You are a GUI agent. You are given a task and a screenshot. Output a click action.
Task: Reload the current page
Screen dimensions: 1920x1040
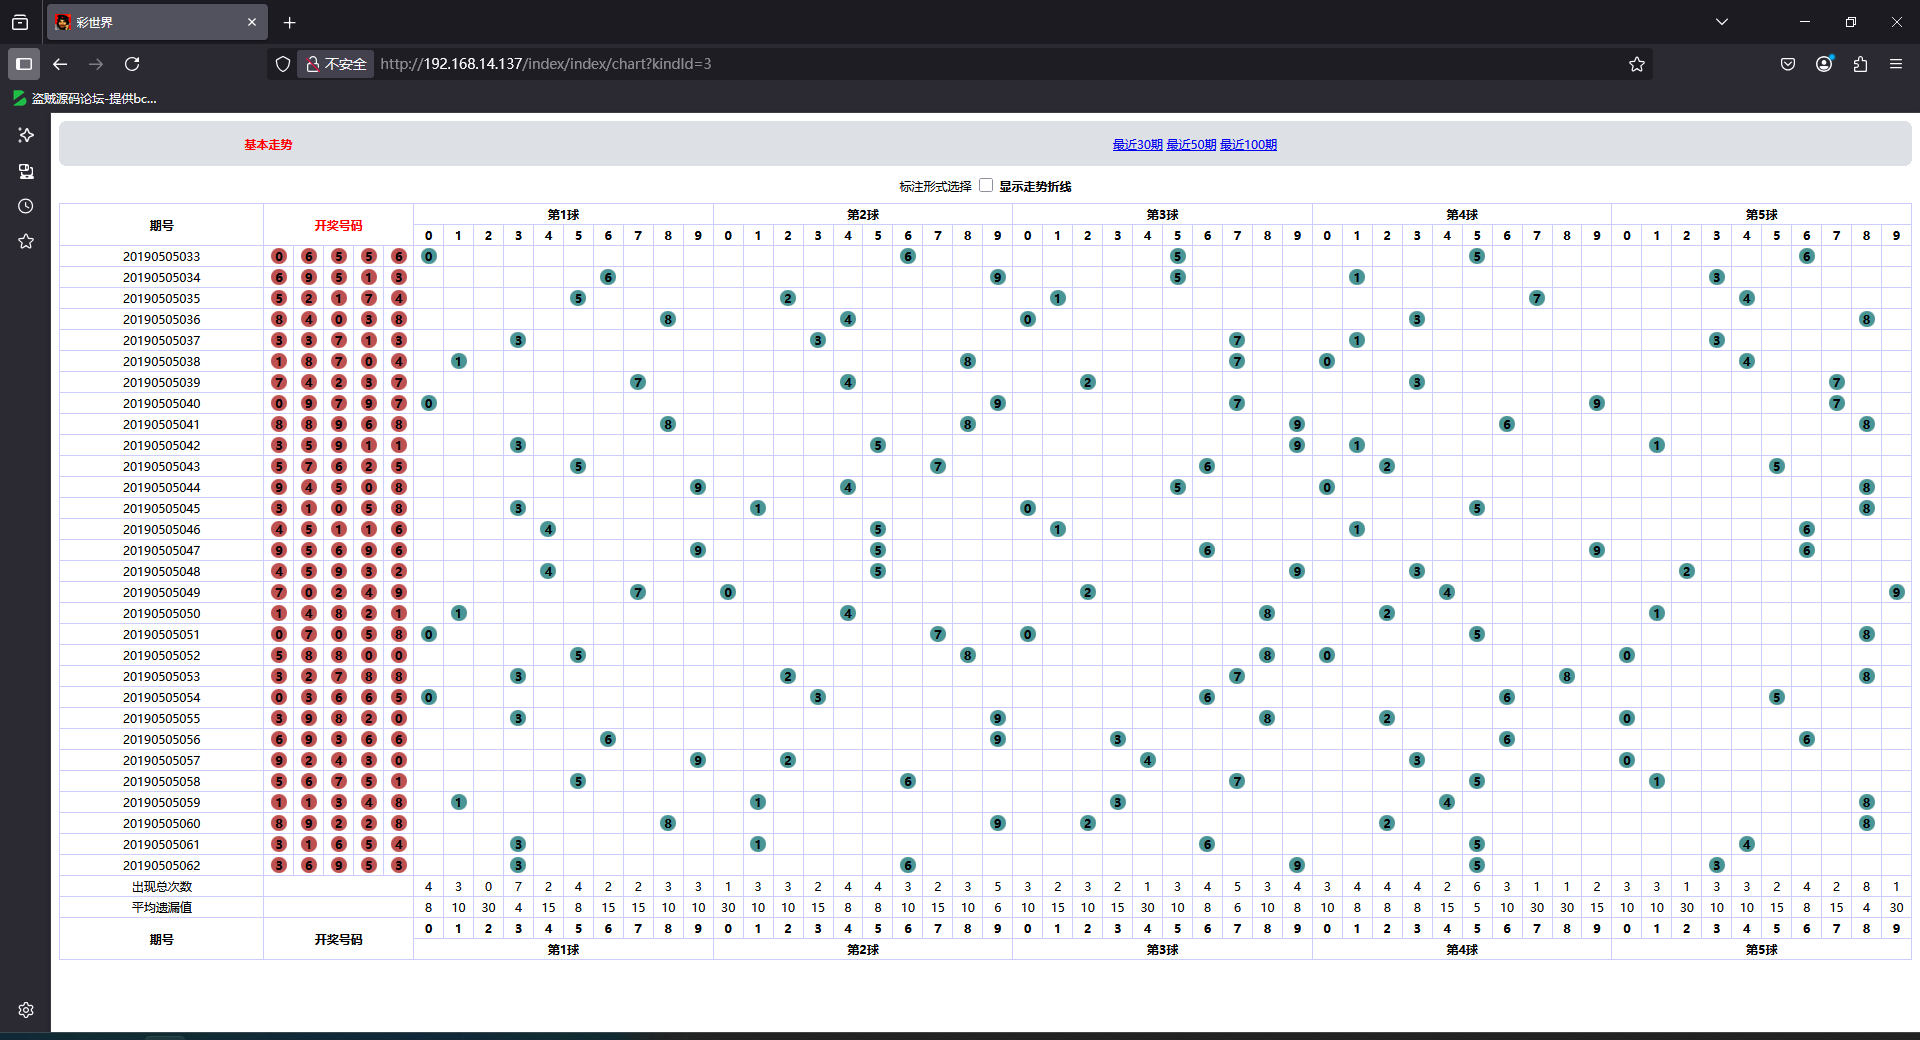tap(132, 64)
